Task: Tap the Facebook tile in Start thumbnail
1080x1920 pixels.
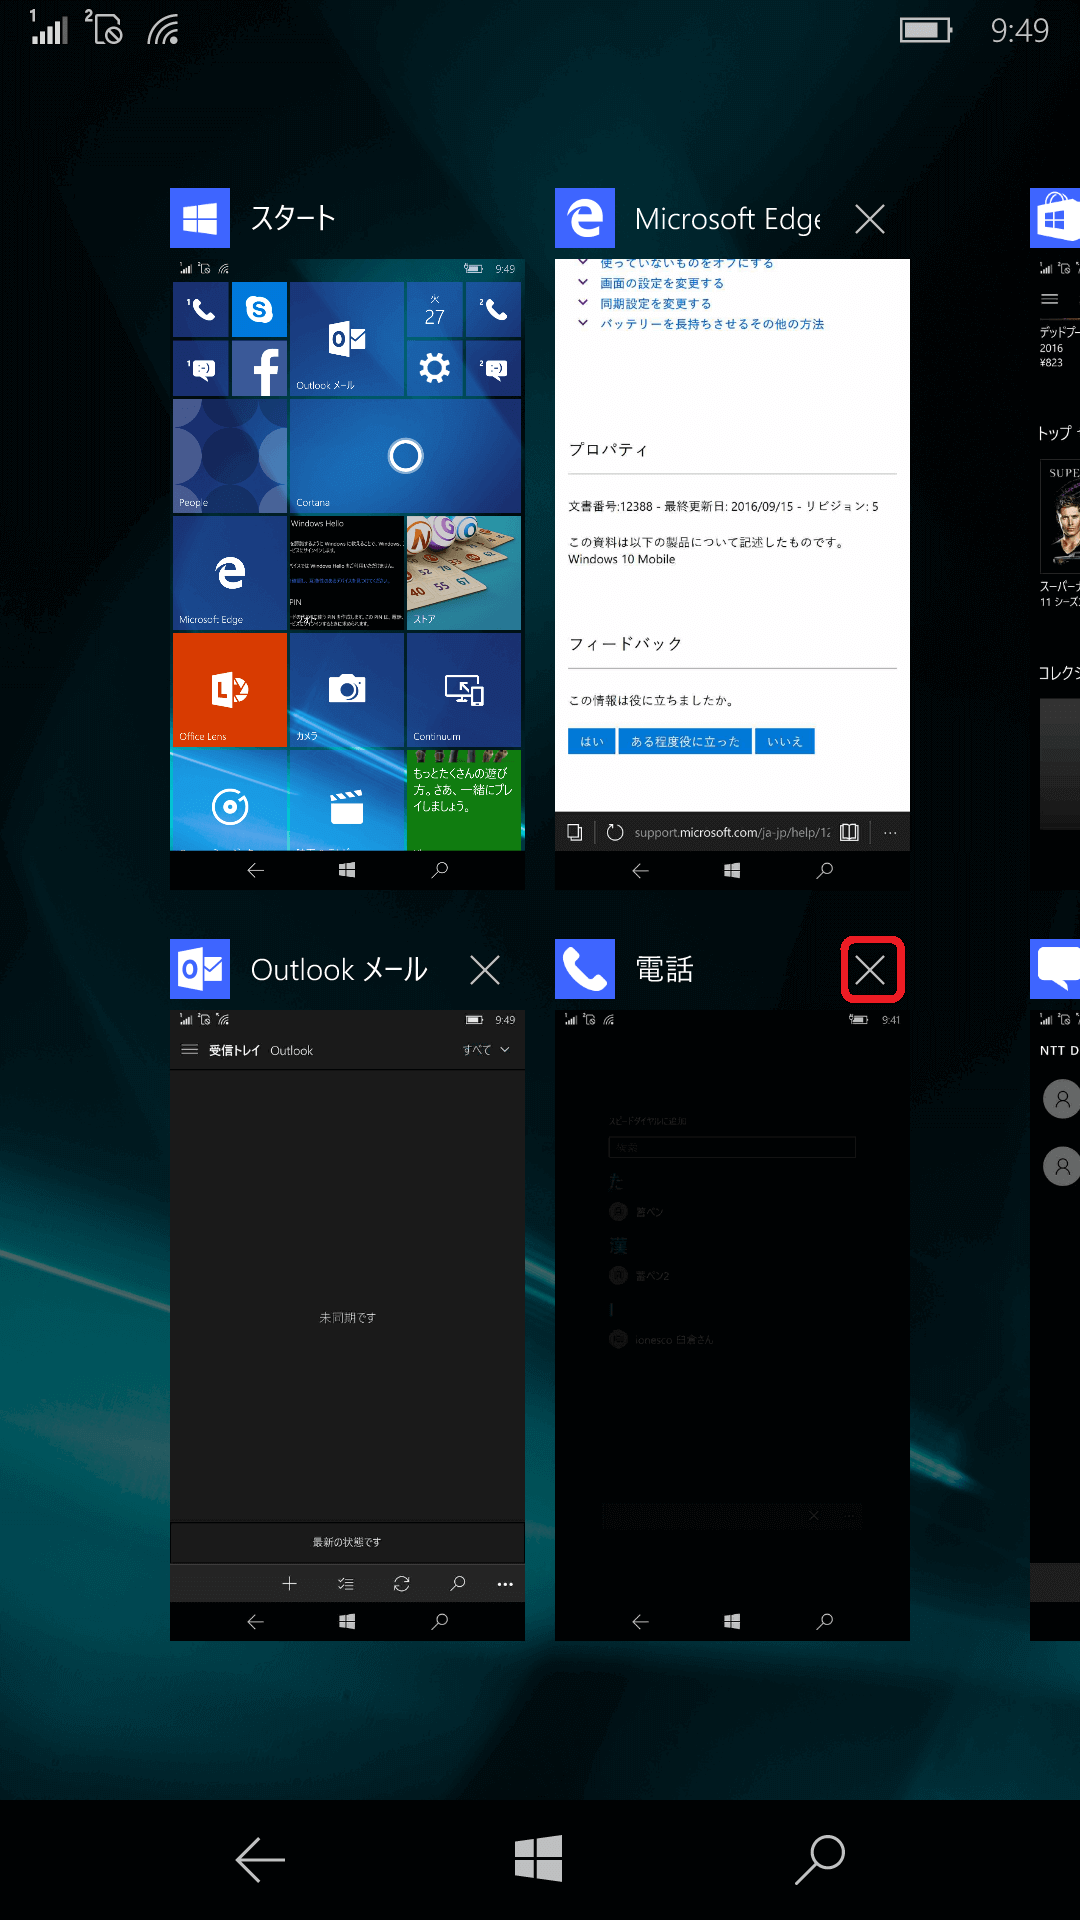Action: click(x=259, y=368)
